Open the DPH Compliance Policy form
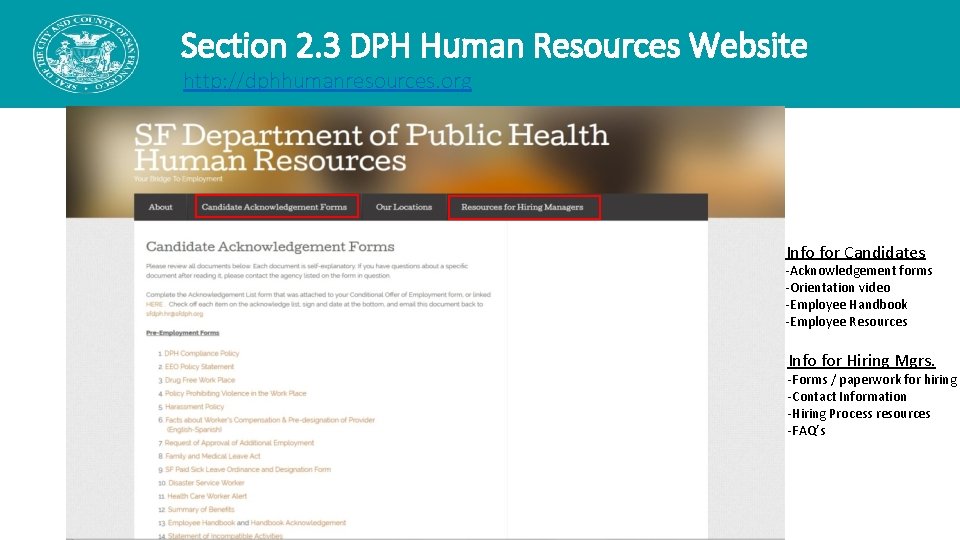 coord(201,353)
